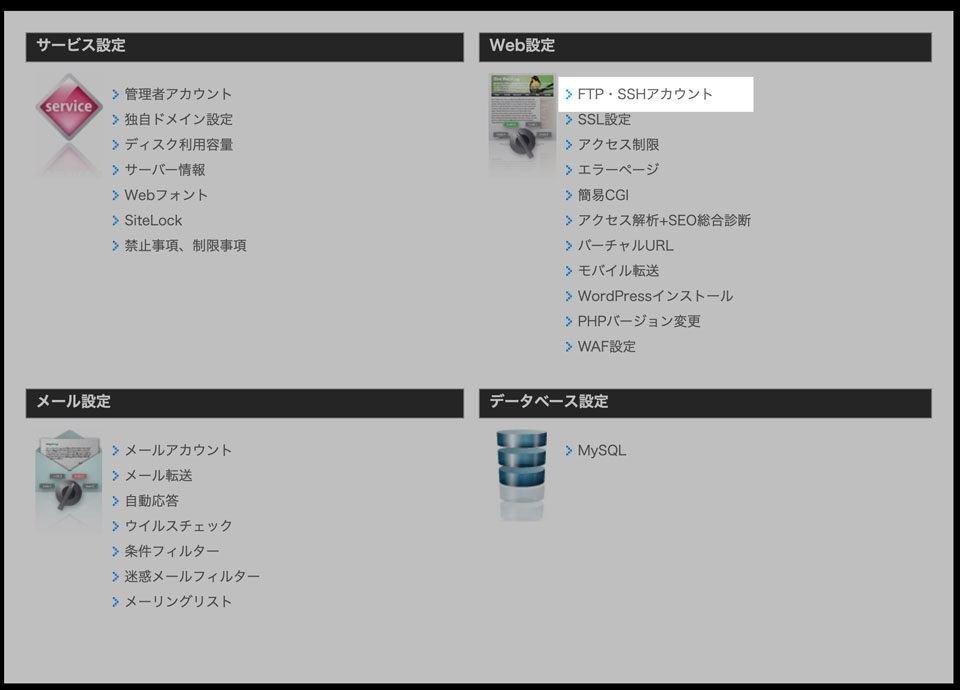Screen dimensions: 960x690
Task: Open 条件フィルター
Action: click(171, 551)
